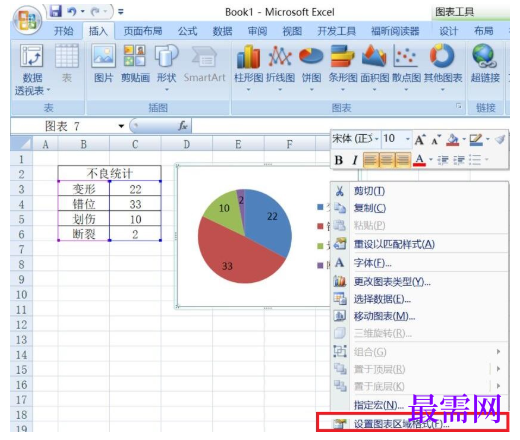Switch to the 开始 ribbon tab

click(x=63, y=31)
